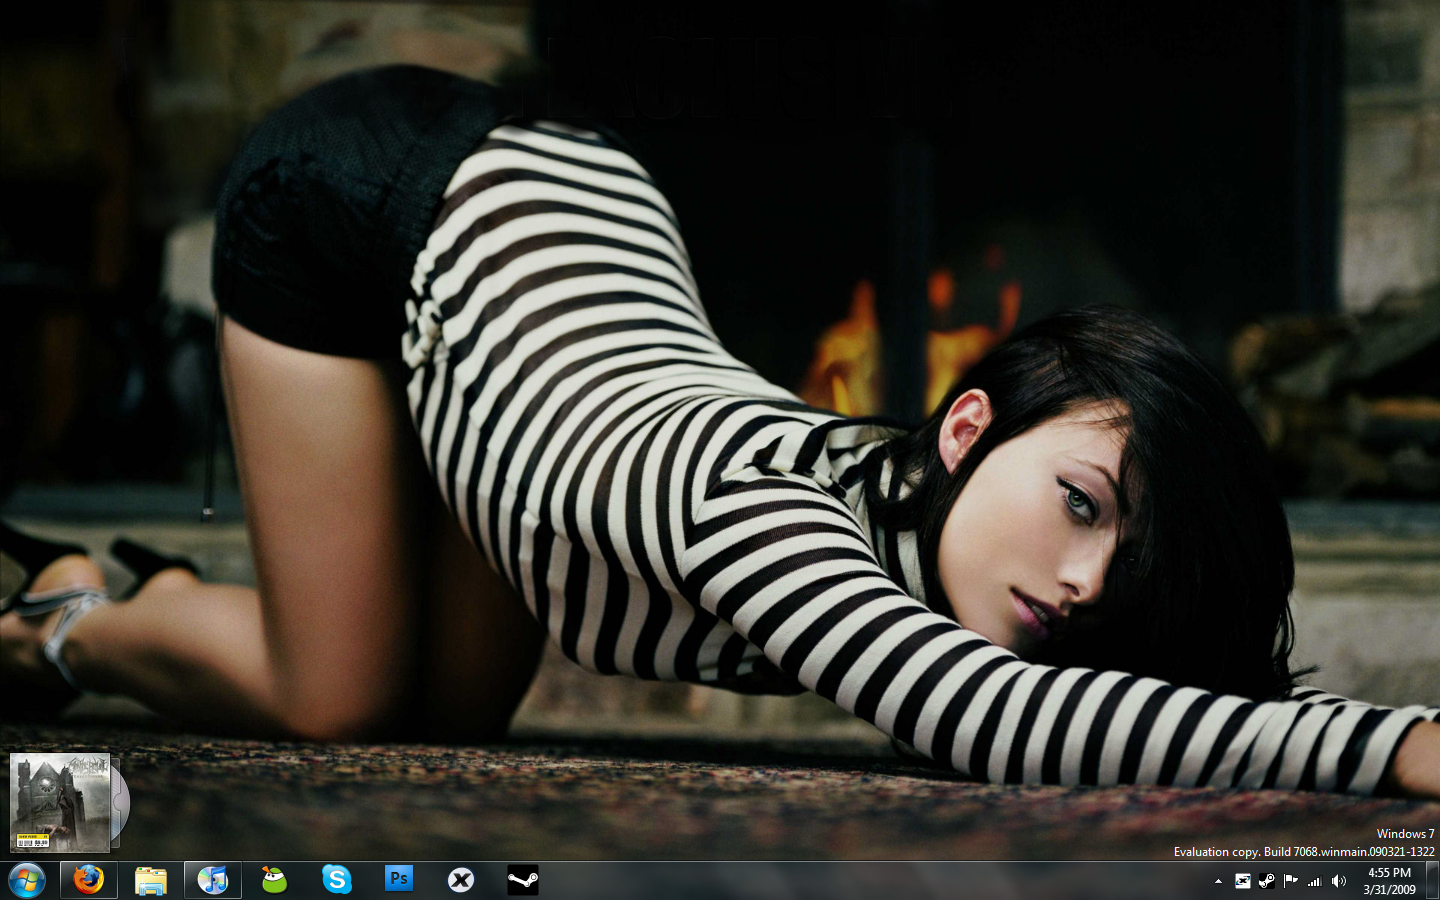This screenshot has height=900, width=1440.
Task: Click the first tray icon beside the arrow
Action: pyautogui.click(x=1242, y=881)
